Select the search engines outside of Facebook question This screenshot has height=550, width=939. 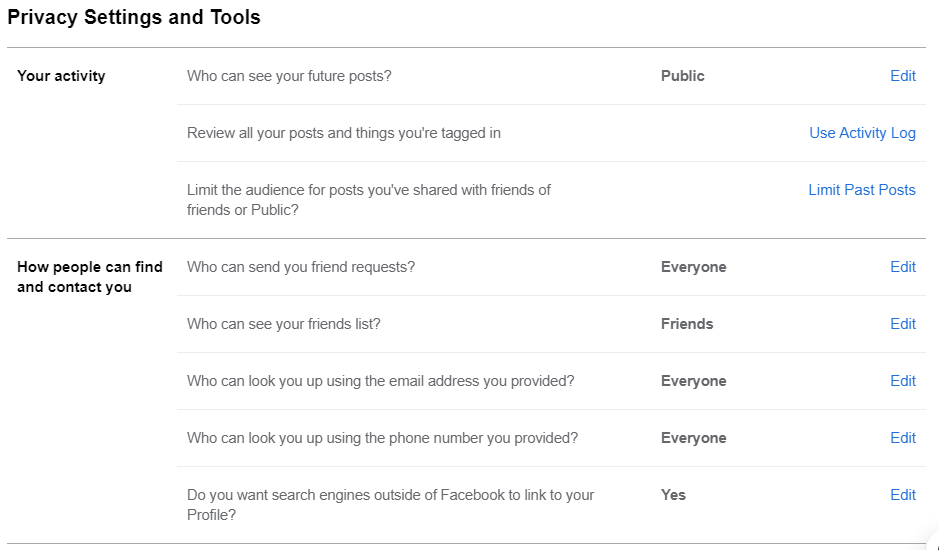[390, 504]
